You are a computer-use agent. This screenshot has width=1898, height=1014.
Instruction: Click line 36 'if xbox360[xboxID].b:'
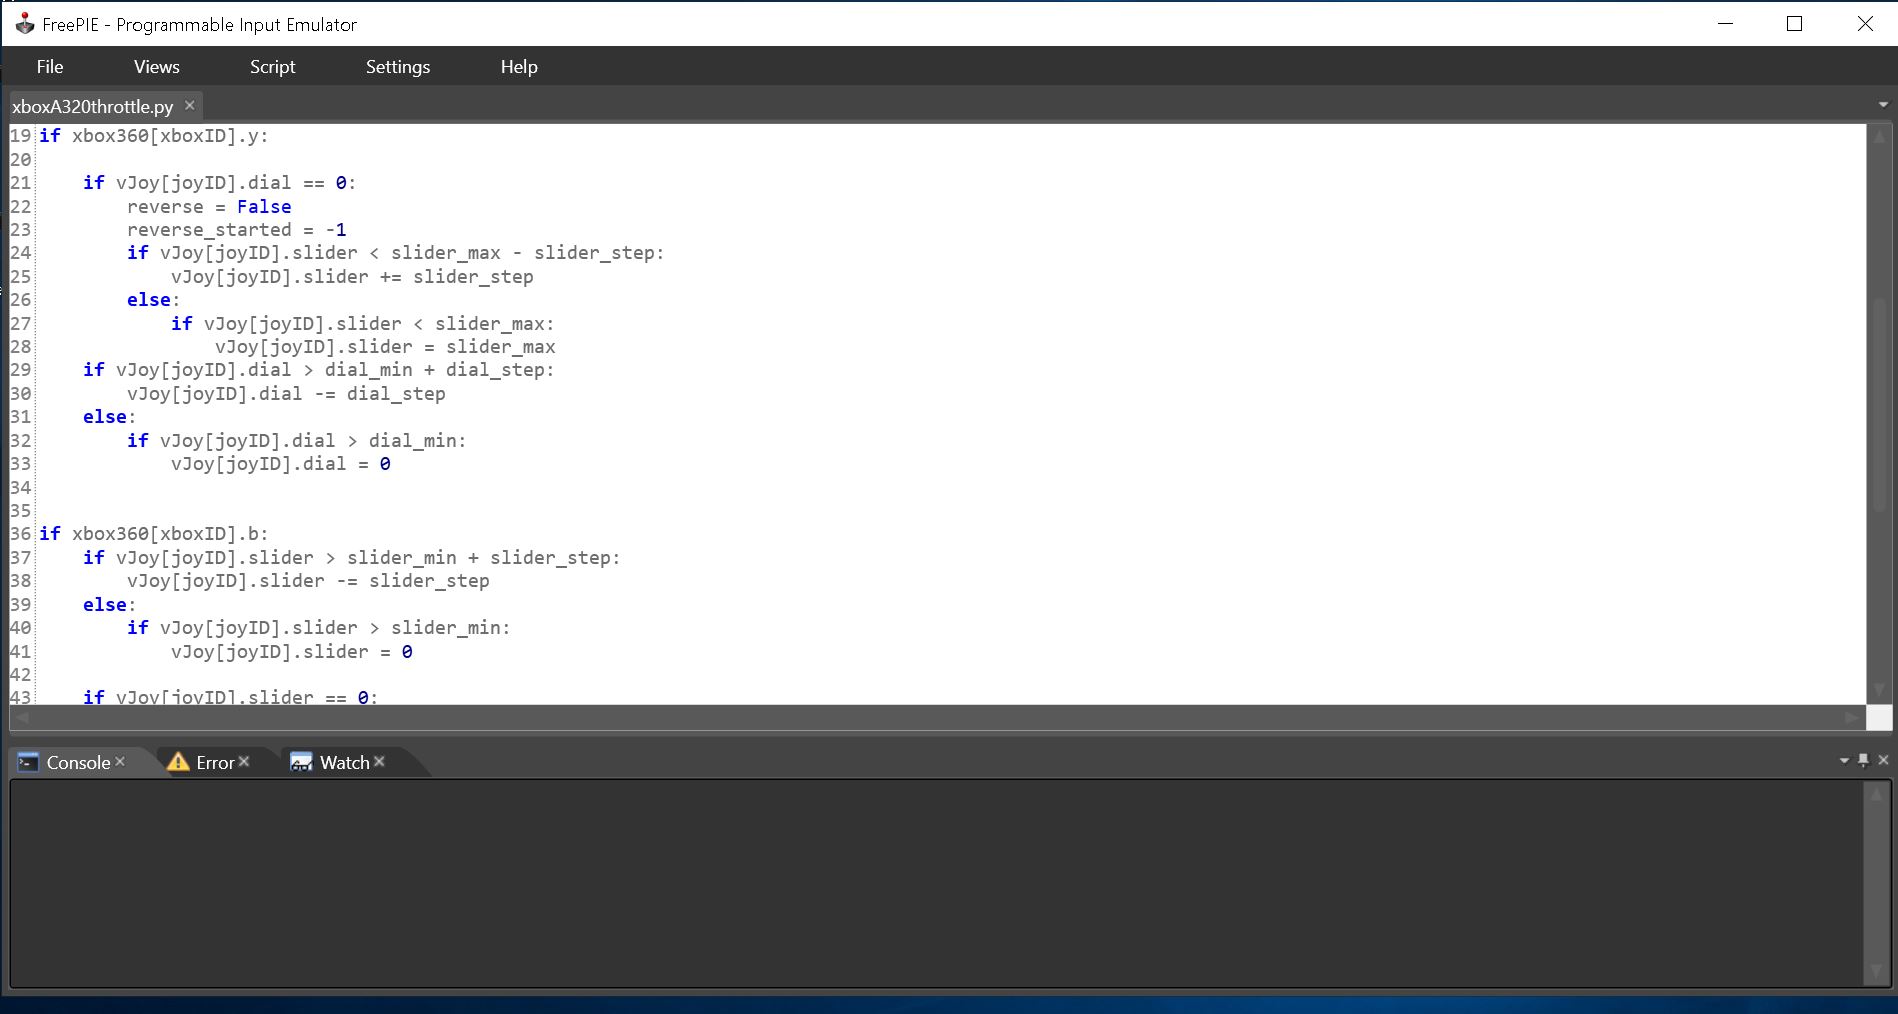[154, 534]
